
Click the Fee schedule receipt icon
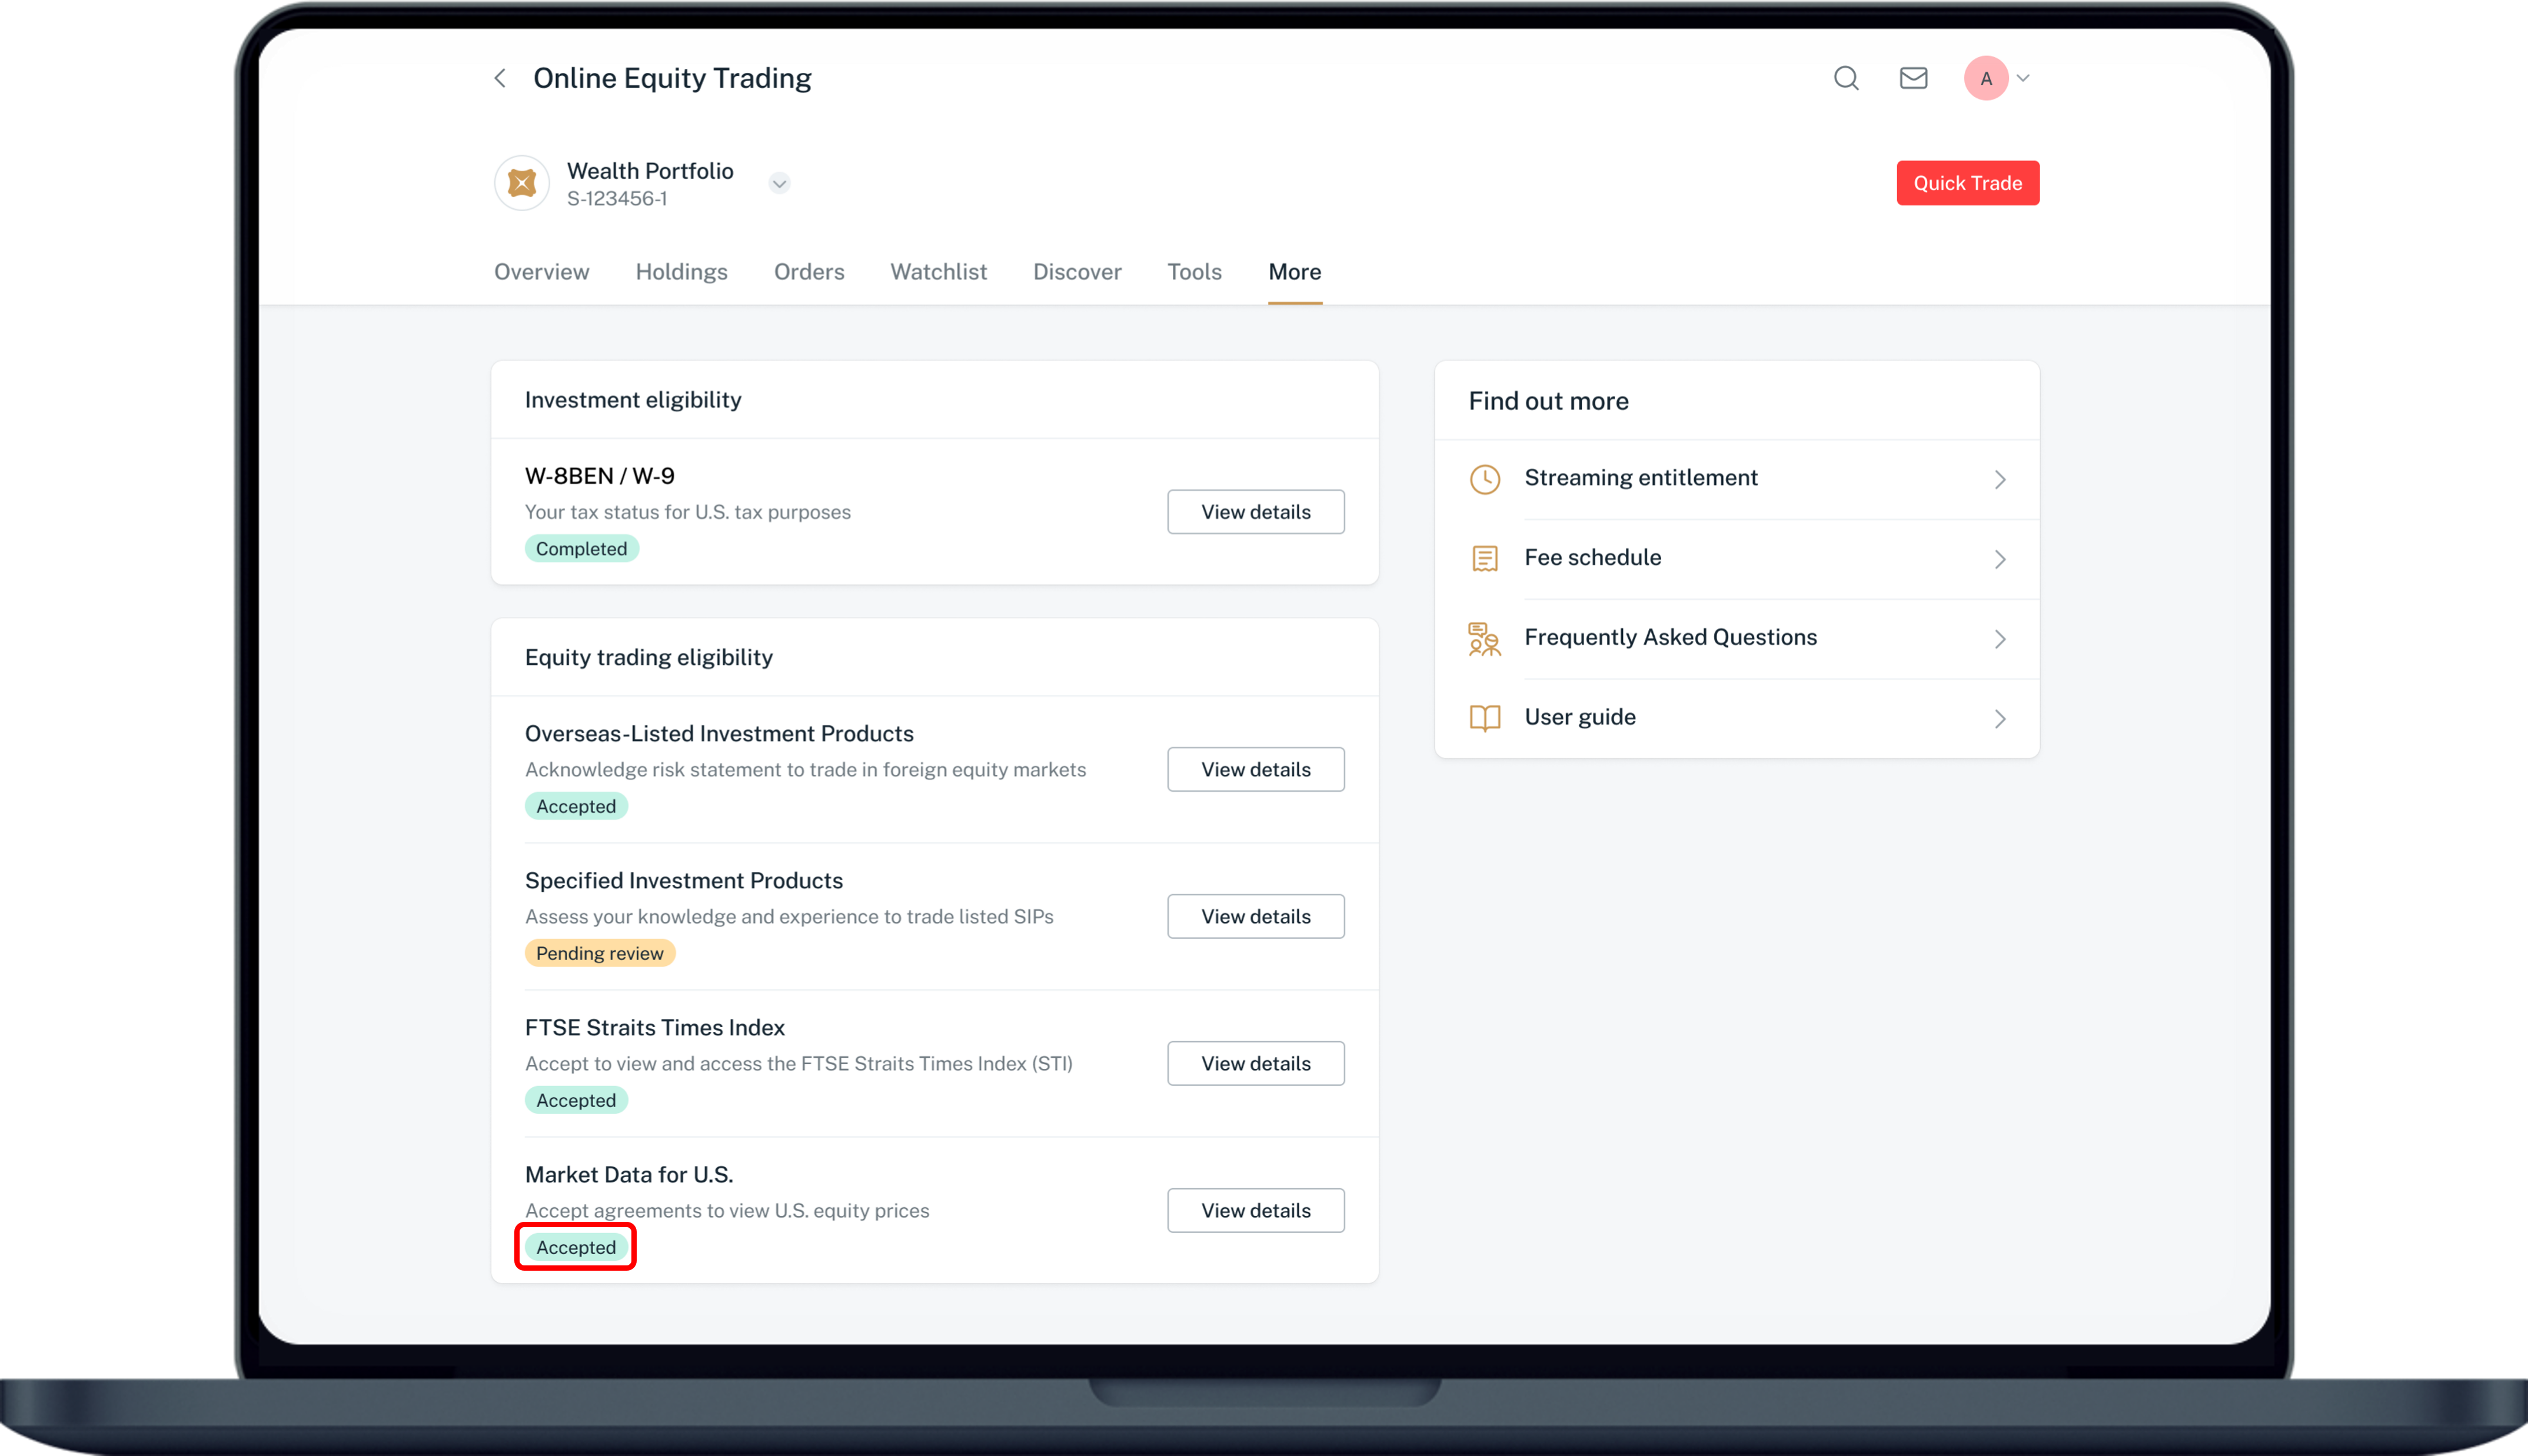(x=1485, y=558)
